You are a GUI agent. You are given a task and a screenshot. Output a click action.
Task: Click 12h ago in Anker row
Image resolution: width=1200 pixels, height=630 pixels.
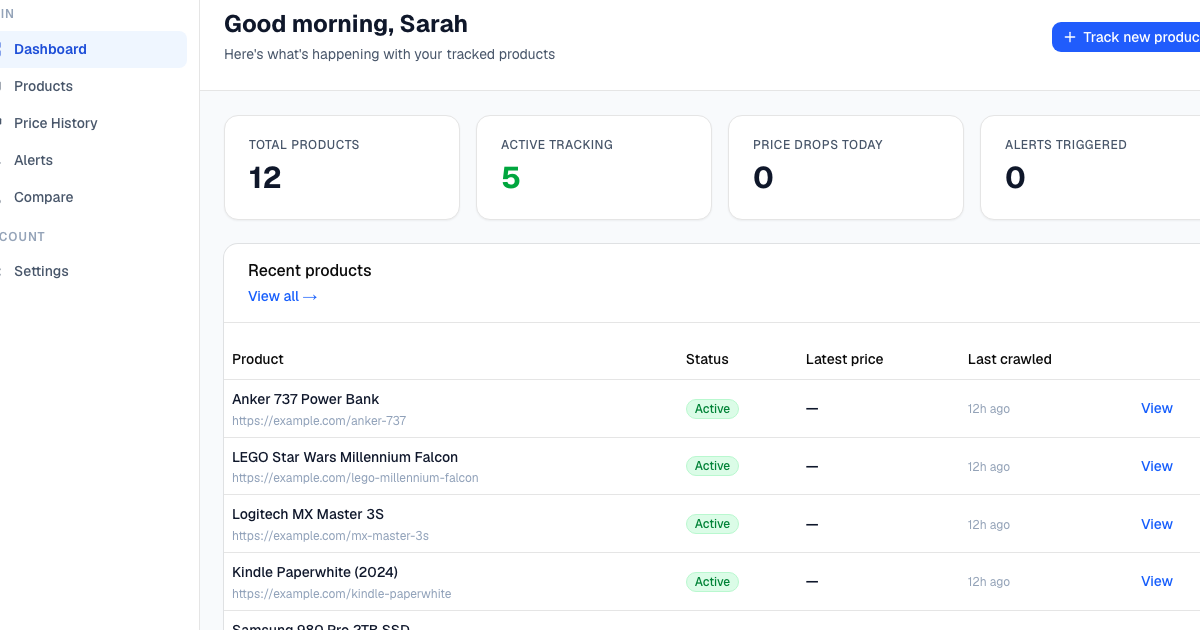(x=988, y=409)
